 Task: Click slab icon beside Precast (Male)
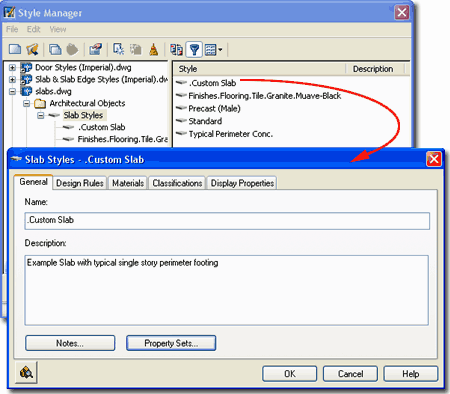(181, 108)
